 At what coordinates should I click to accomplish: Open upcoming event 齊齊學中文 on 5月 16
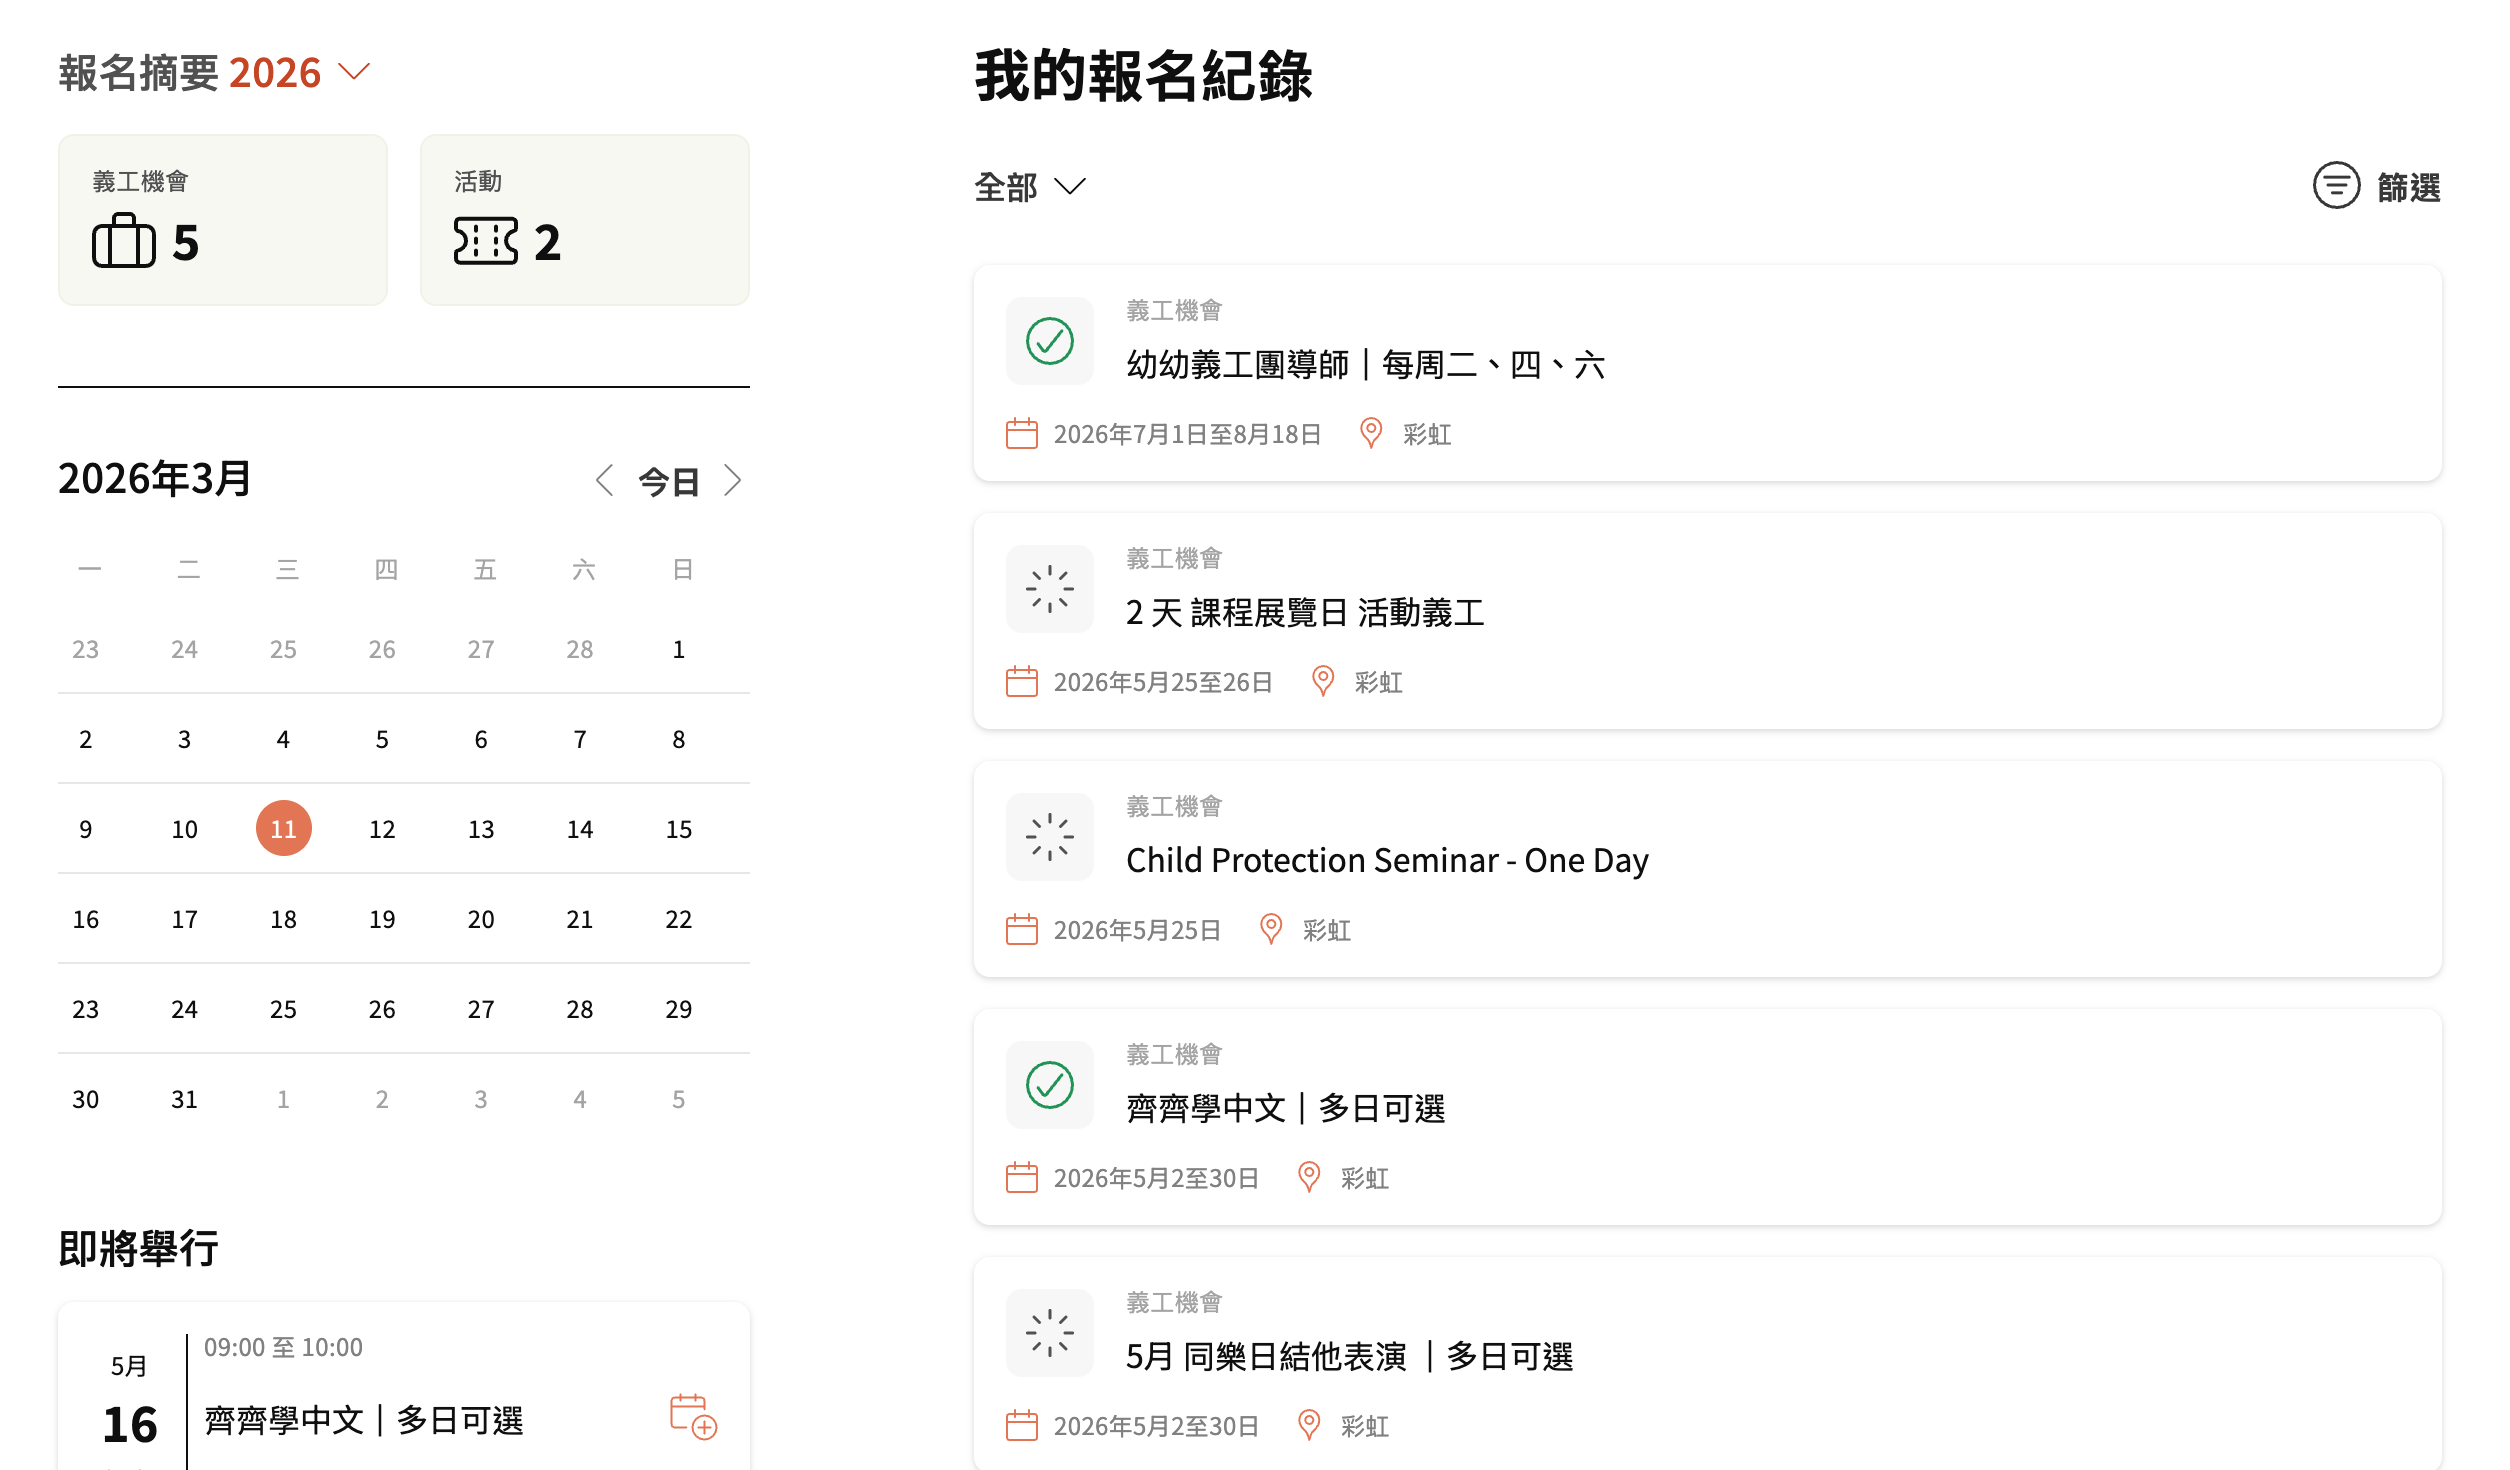pos(364,1420)
